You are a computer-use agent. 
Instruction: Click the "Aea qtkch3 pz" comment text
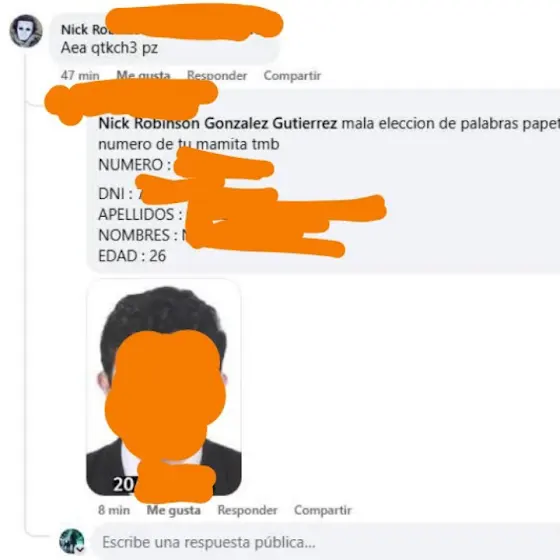click(109, 48)
